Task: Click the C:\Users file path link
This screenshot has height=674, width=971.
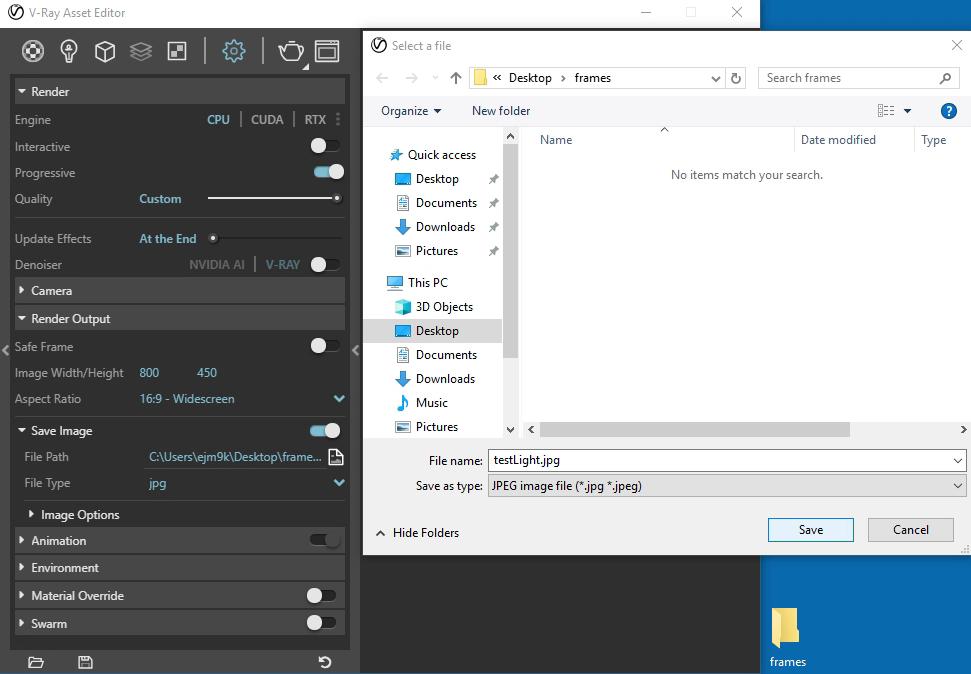Action: [235, 457]
